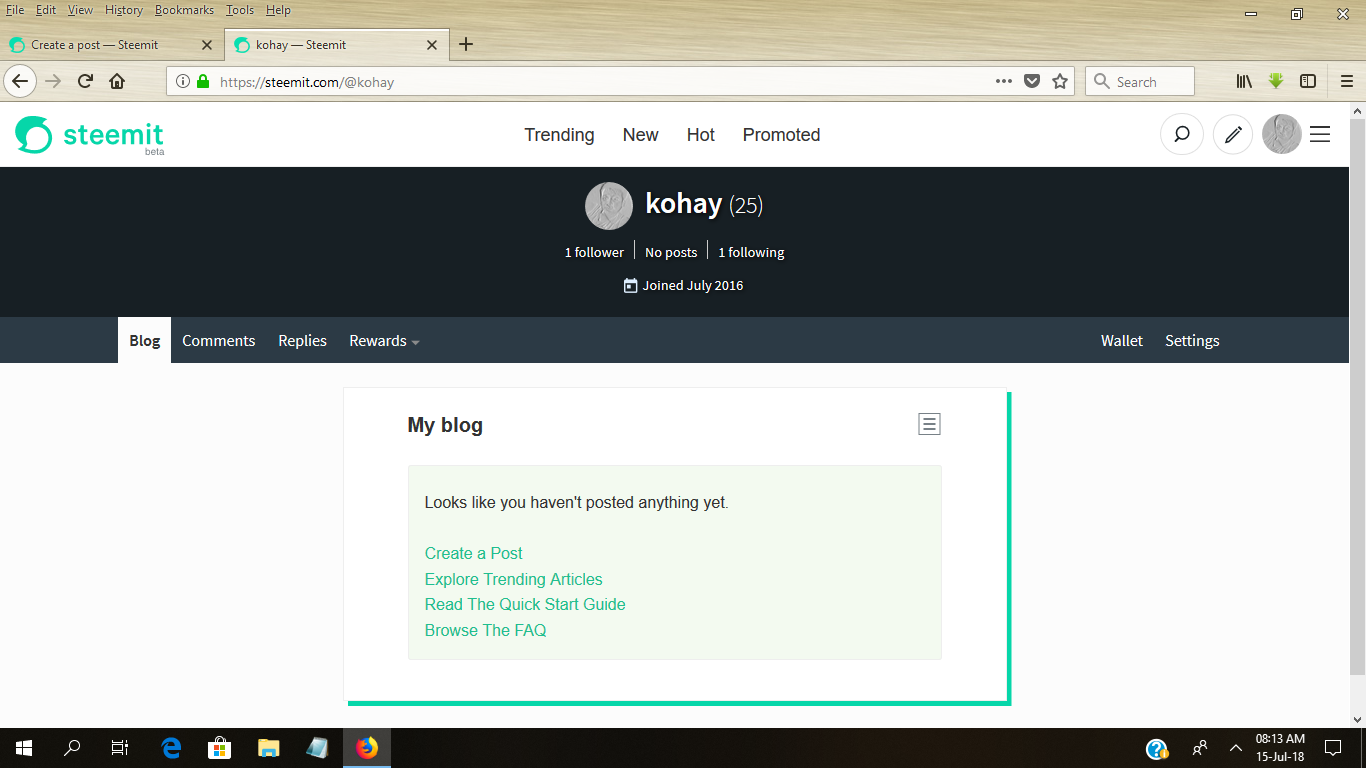
Task: Save the page to Pocket
Action: tap(1031, 81)
